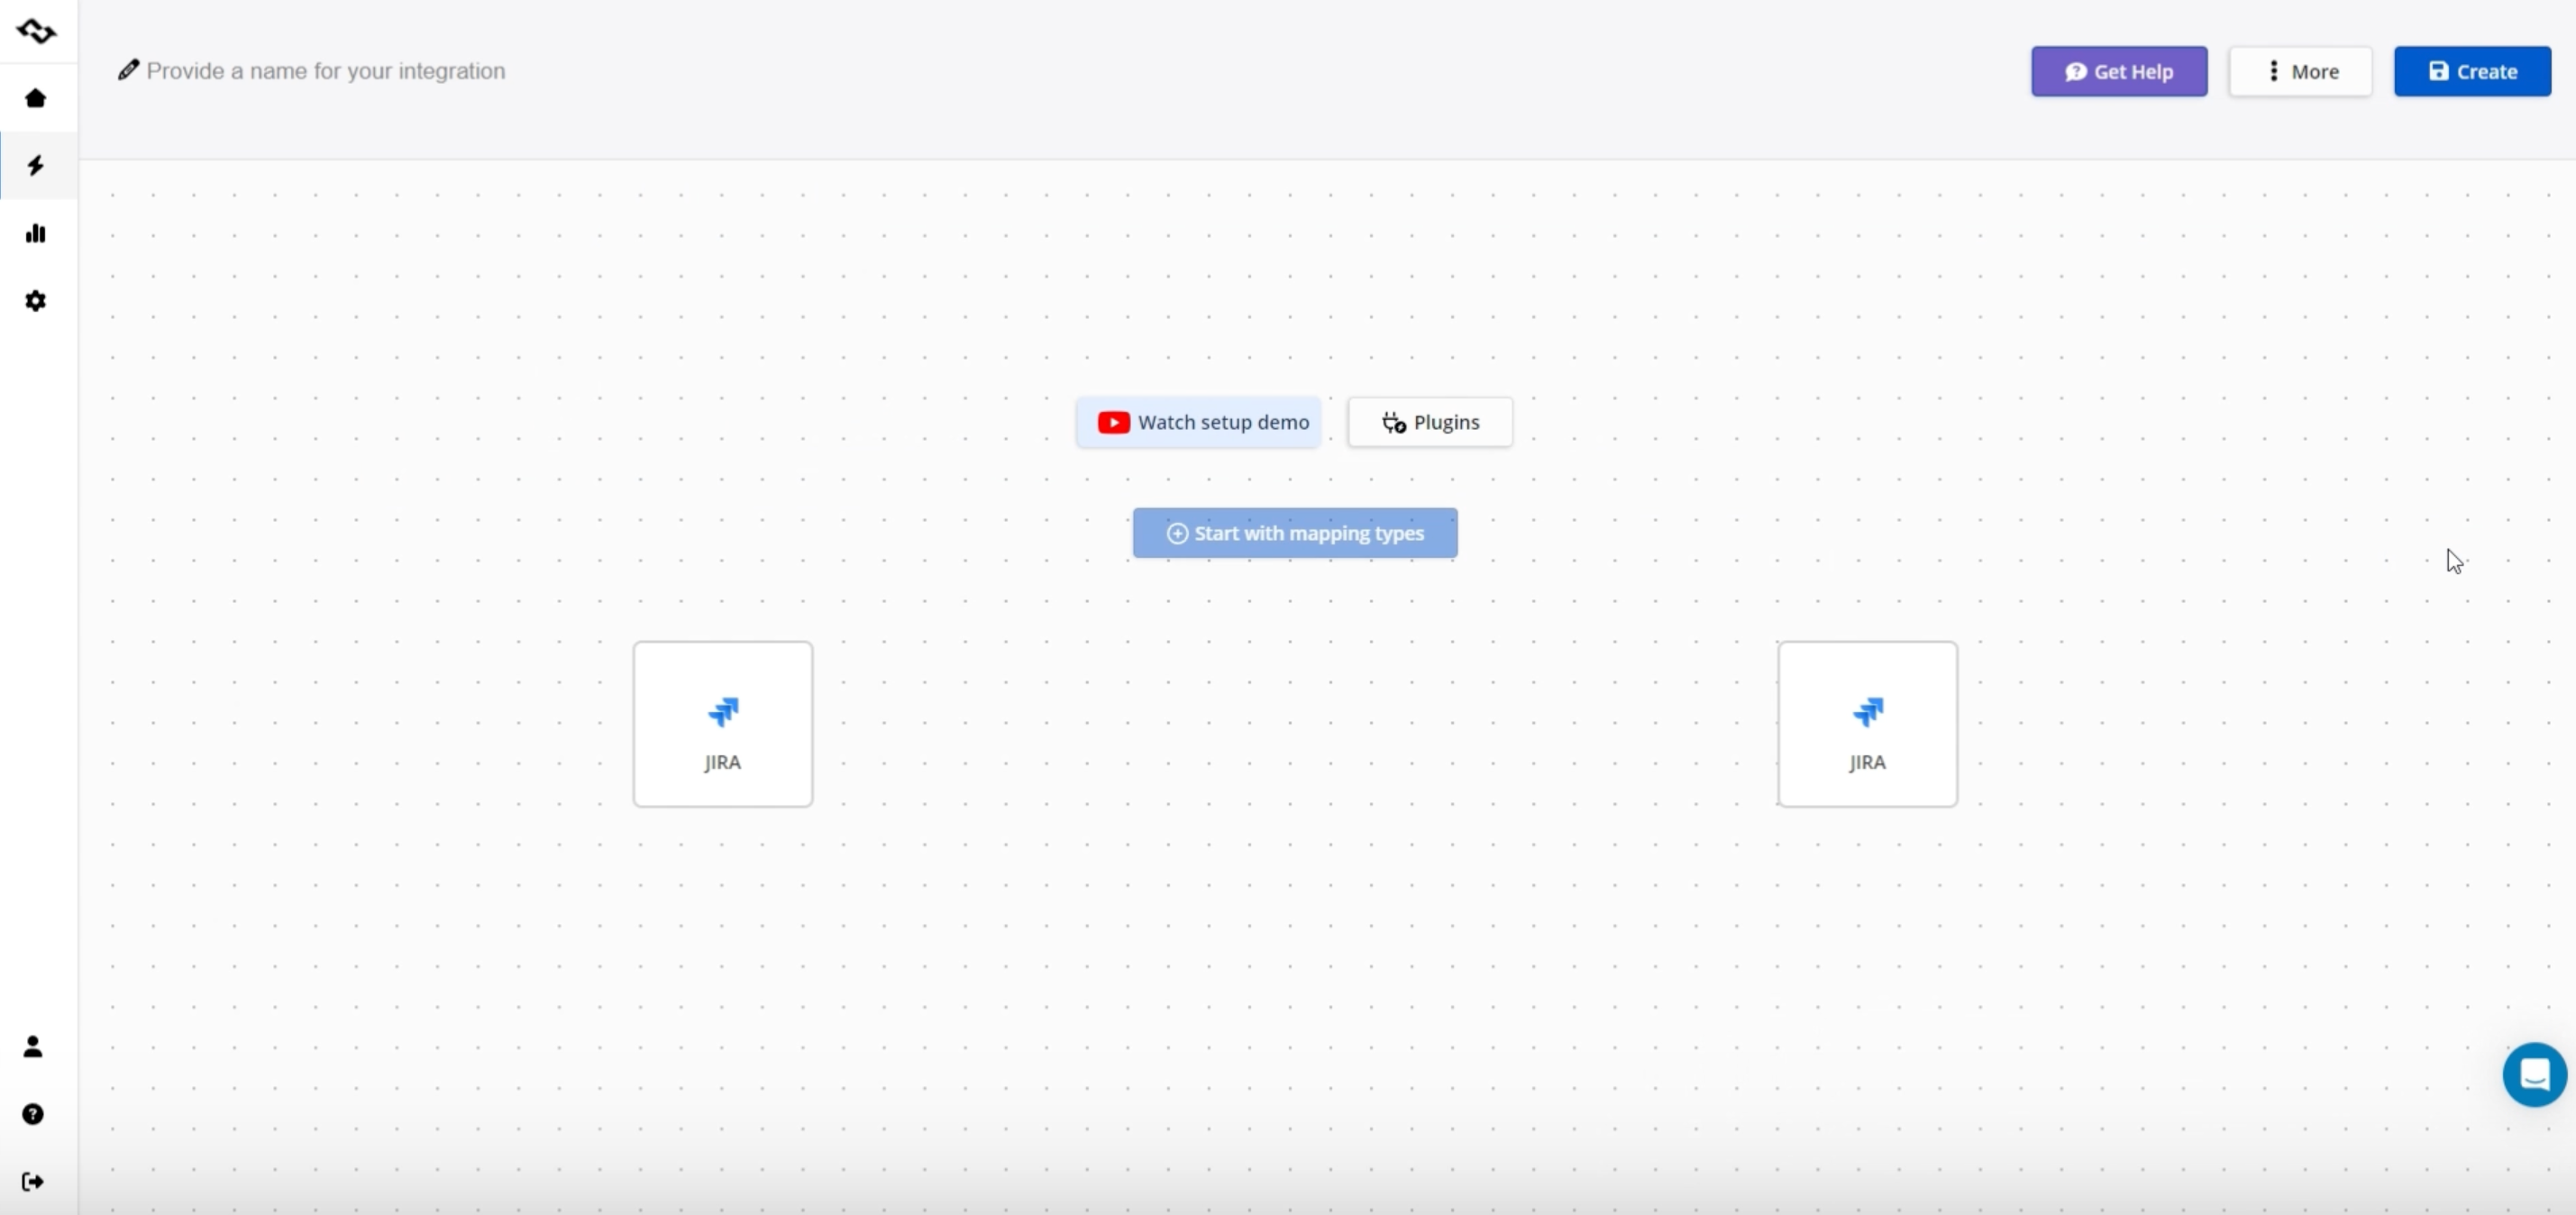
Task: Open integrations via the lightning bolt icon
Action: (36, 165)
